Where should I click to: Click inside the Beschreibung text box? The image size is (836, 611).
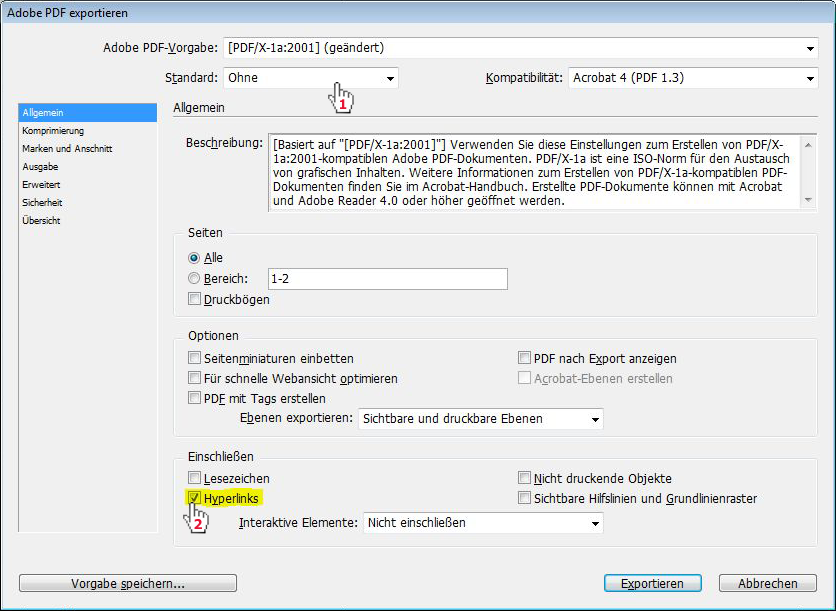pyautogui.click(x=535, y=172)
